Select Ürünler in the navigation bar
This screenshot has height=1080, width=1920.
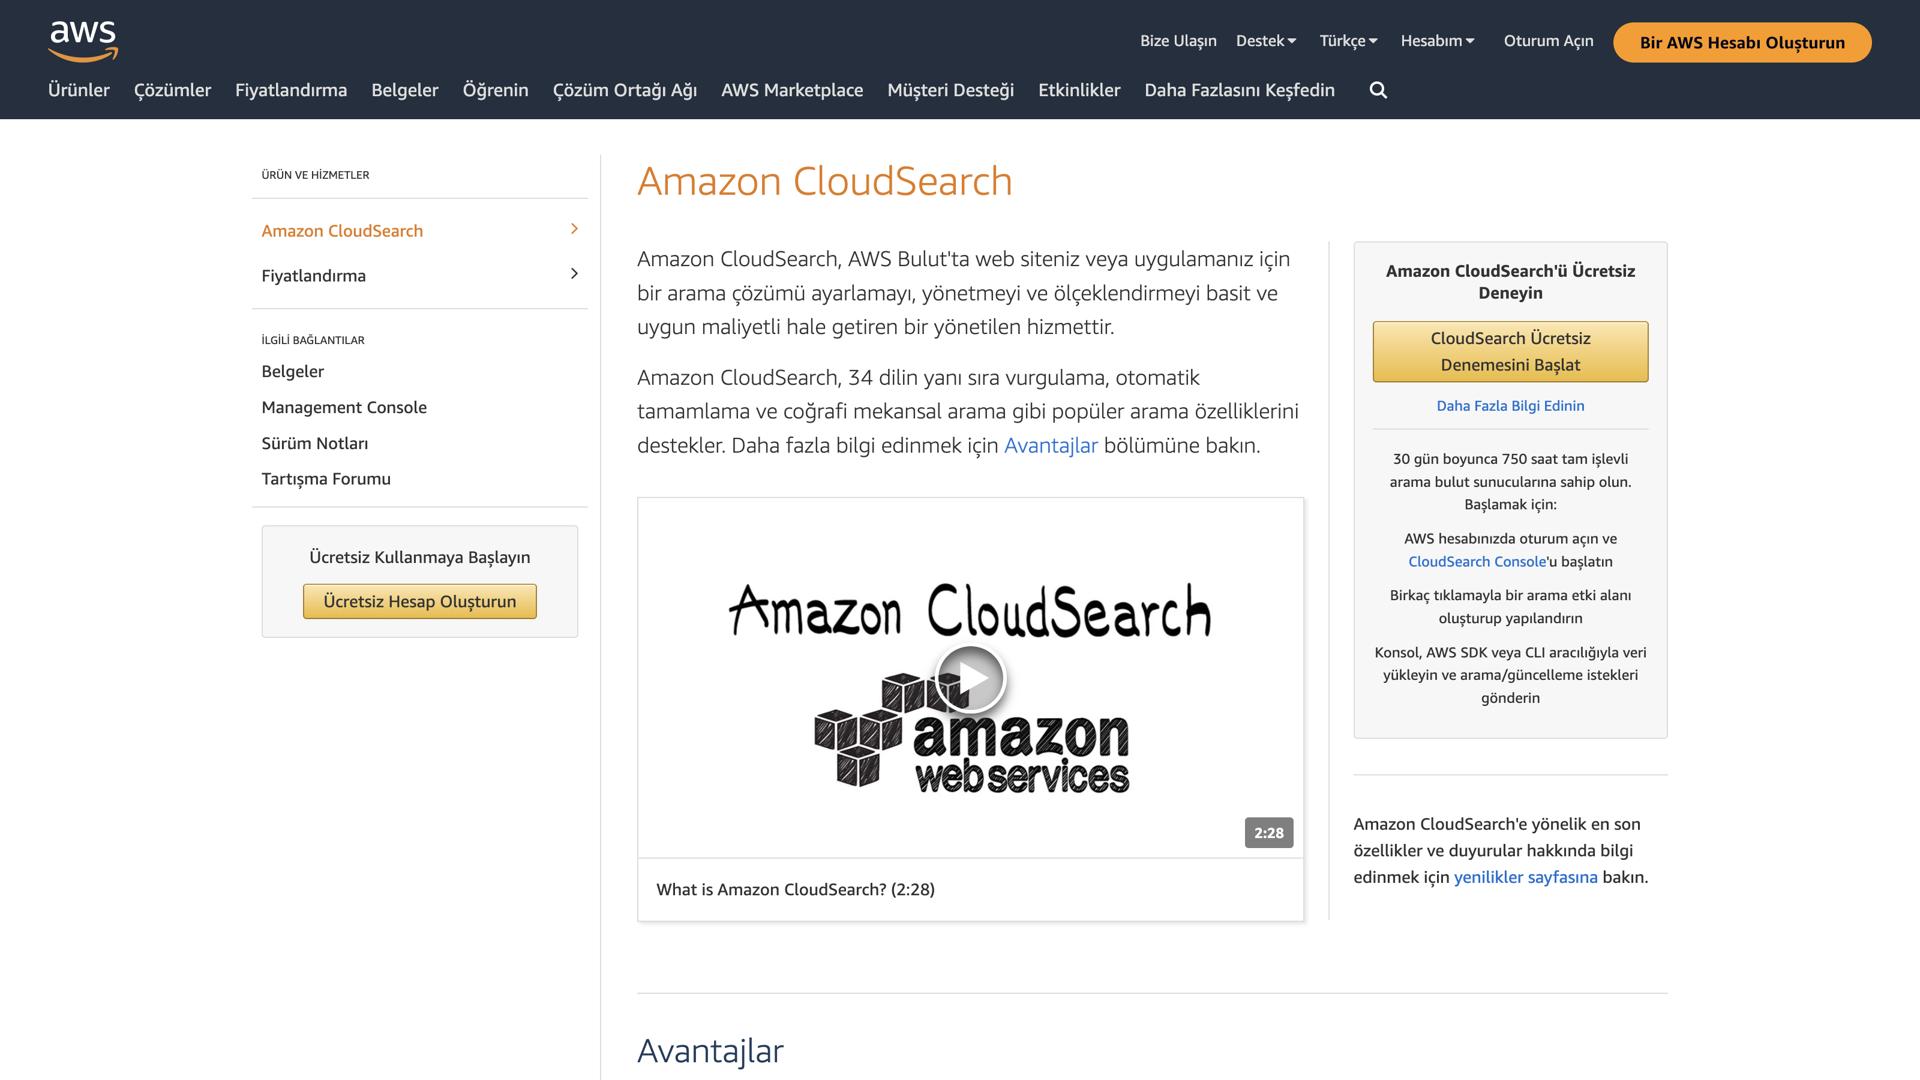(79, 90)
